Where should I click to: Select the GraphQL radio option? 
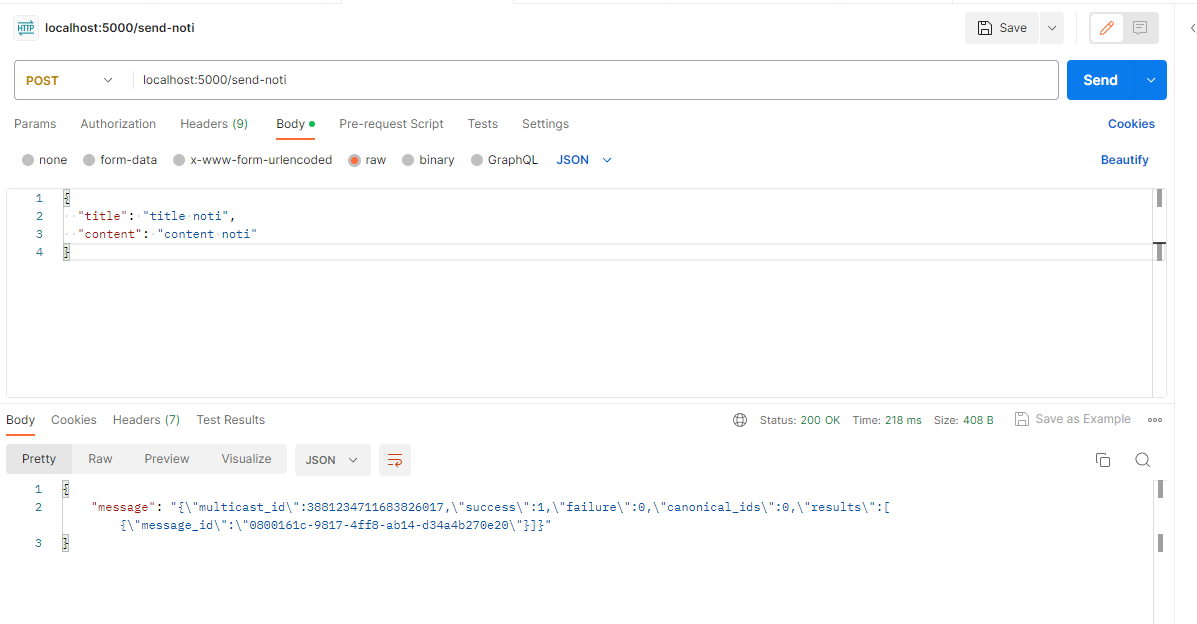(477, 160)
